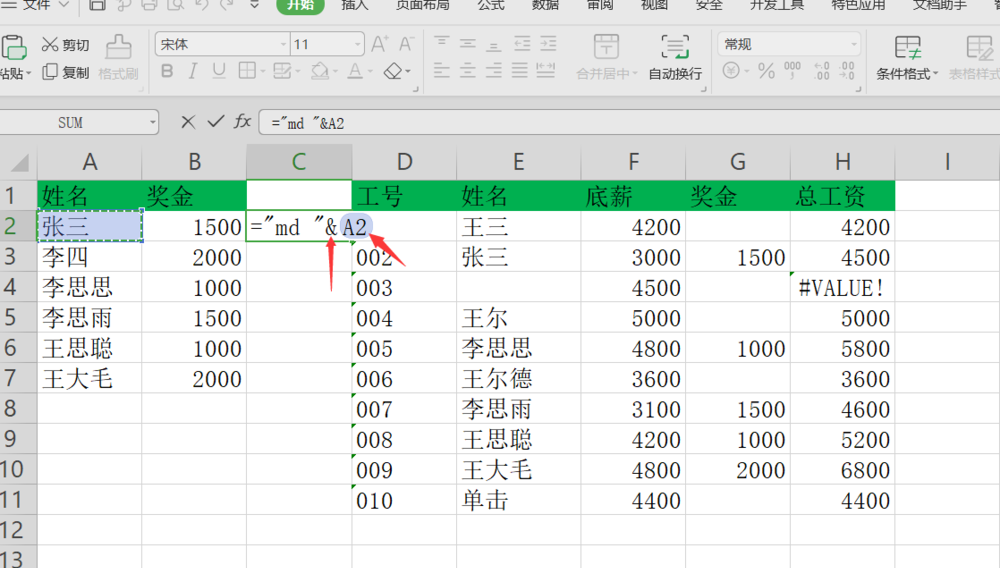Confirm the formula with the checkmark icon

[x=216, y=121]
